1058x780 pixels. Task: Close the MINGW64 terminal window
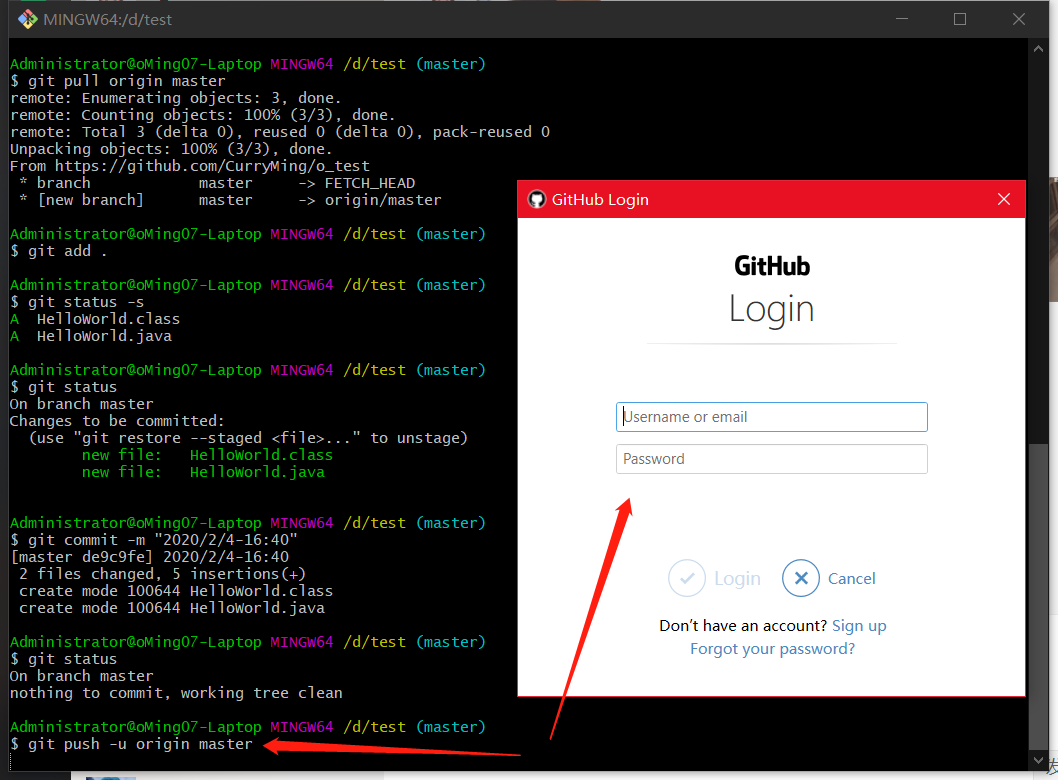1019,19
